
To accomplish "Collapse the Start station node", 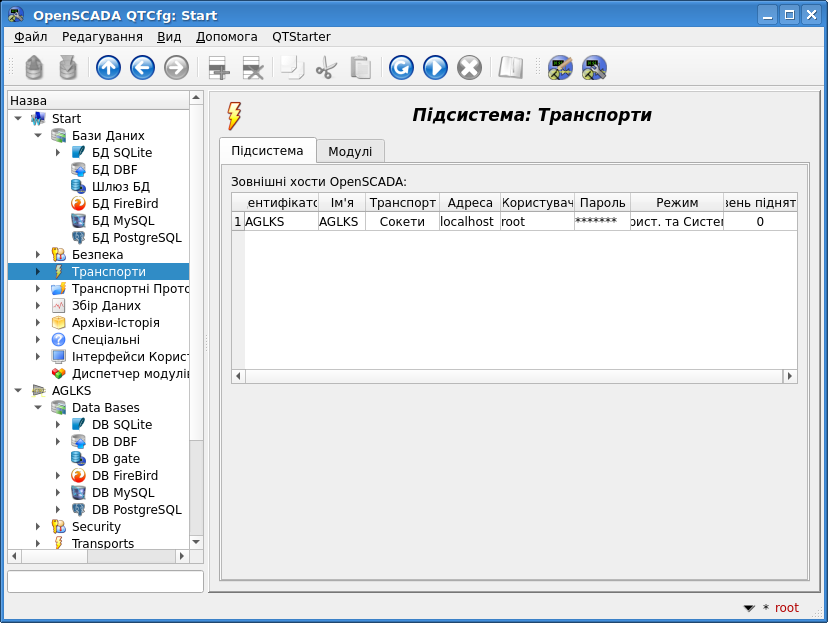I will coord(18,118).
